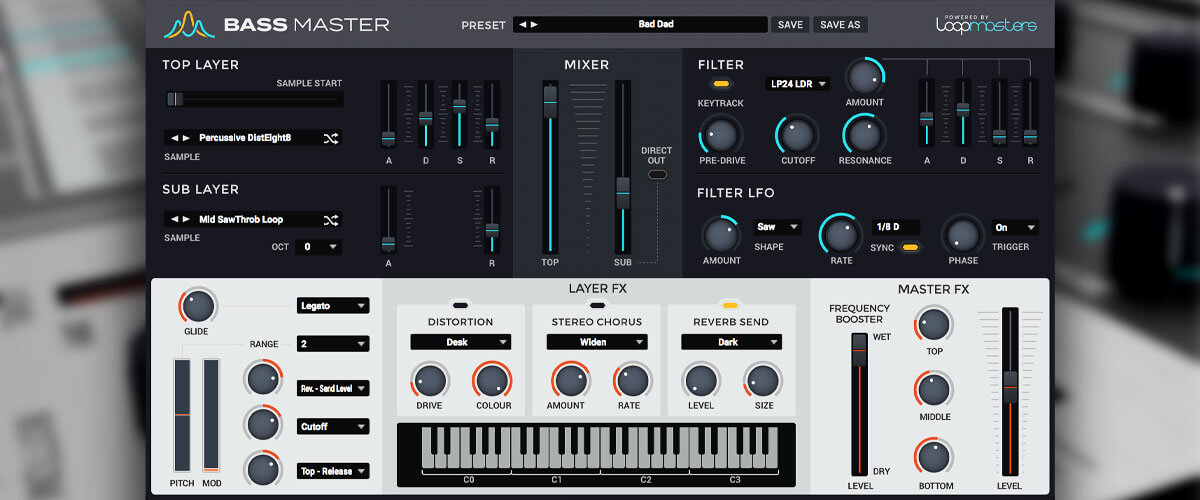Disable the Reverb Send effect switch

point(731,304)
